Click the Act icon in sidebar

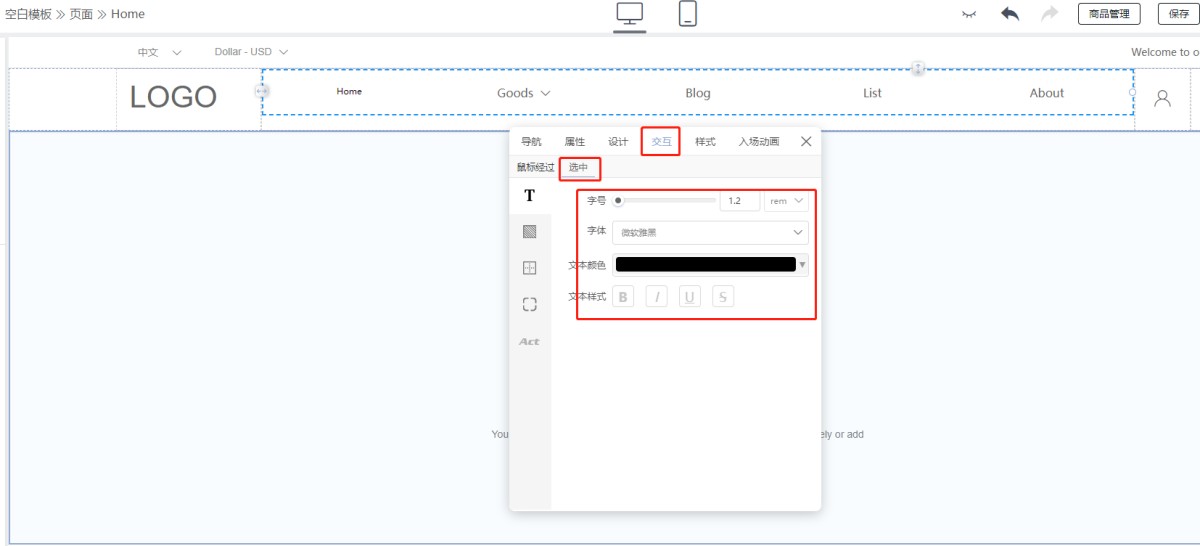pos(529,342)
